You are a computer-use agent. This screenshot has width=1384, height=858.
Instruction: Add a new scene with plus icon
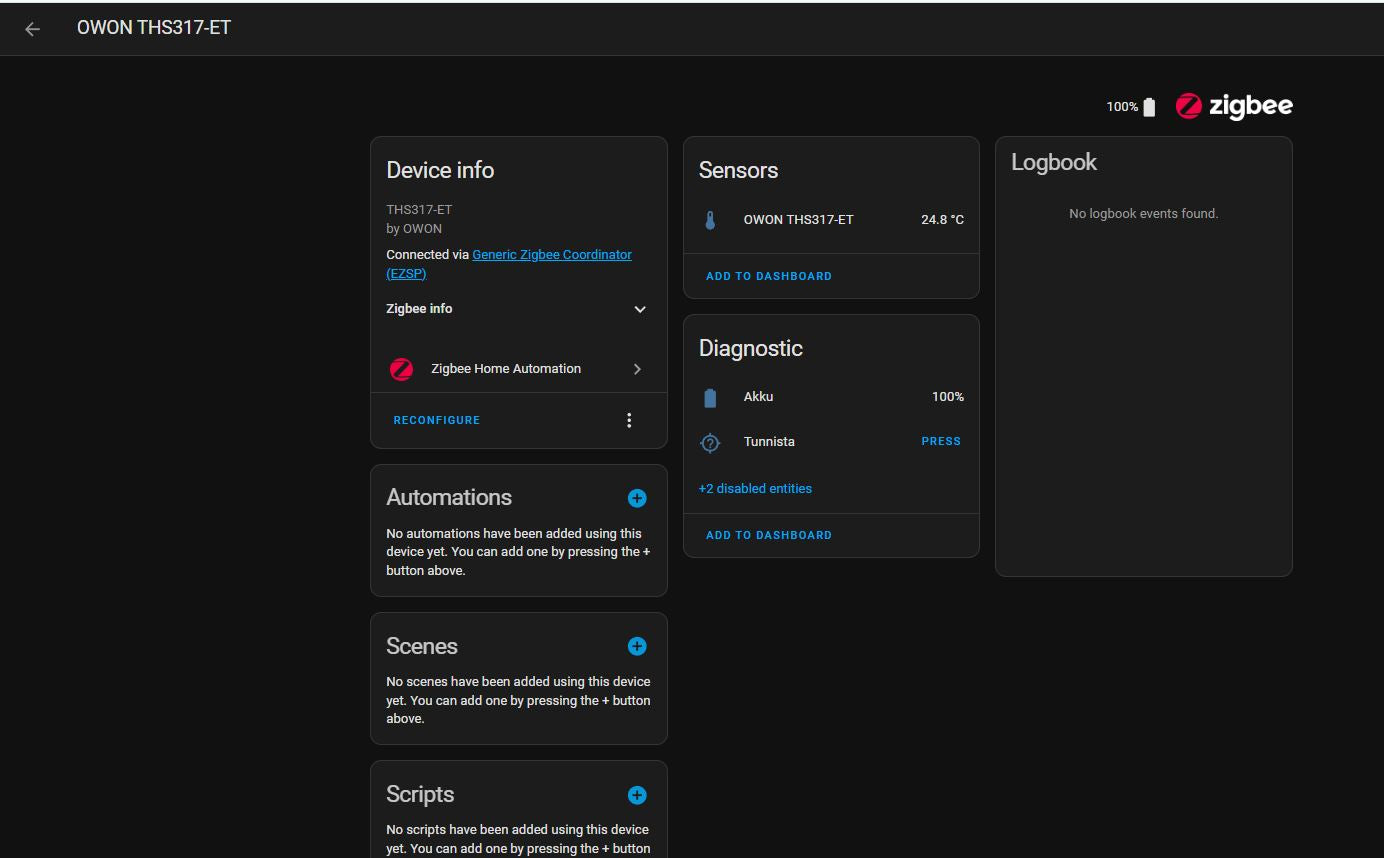pyautogui.click(x=637, y=646)
